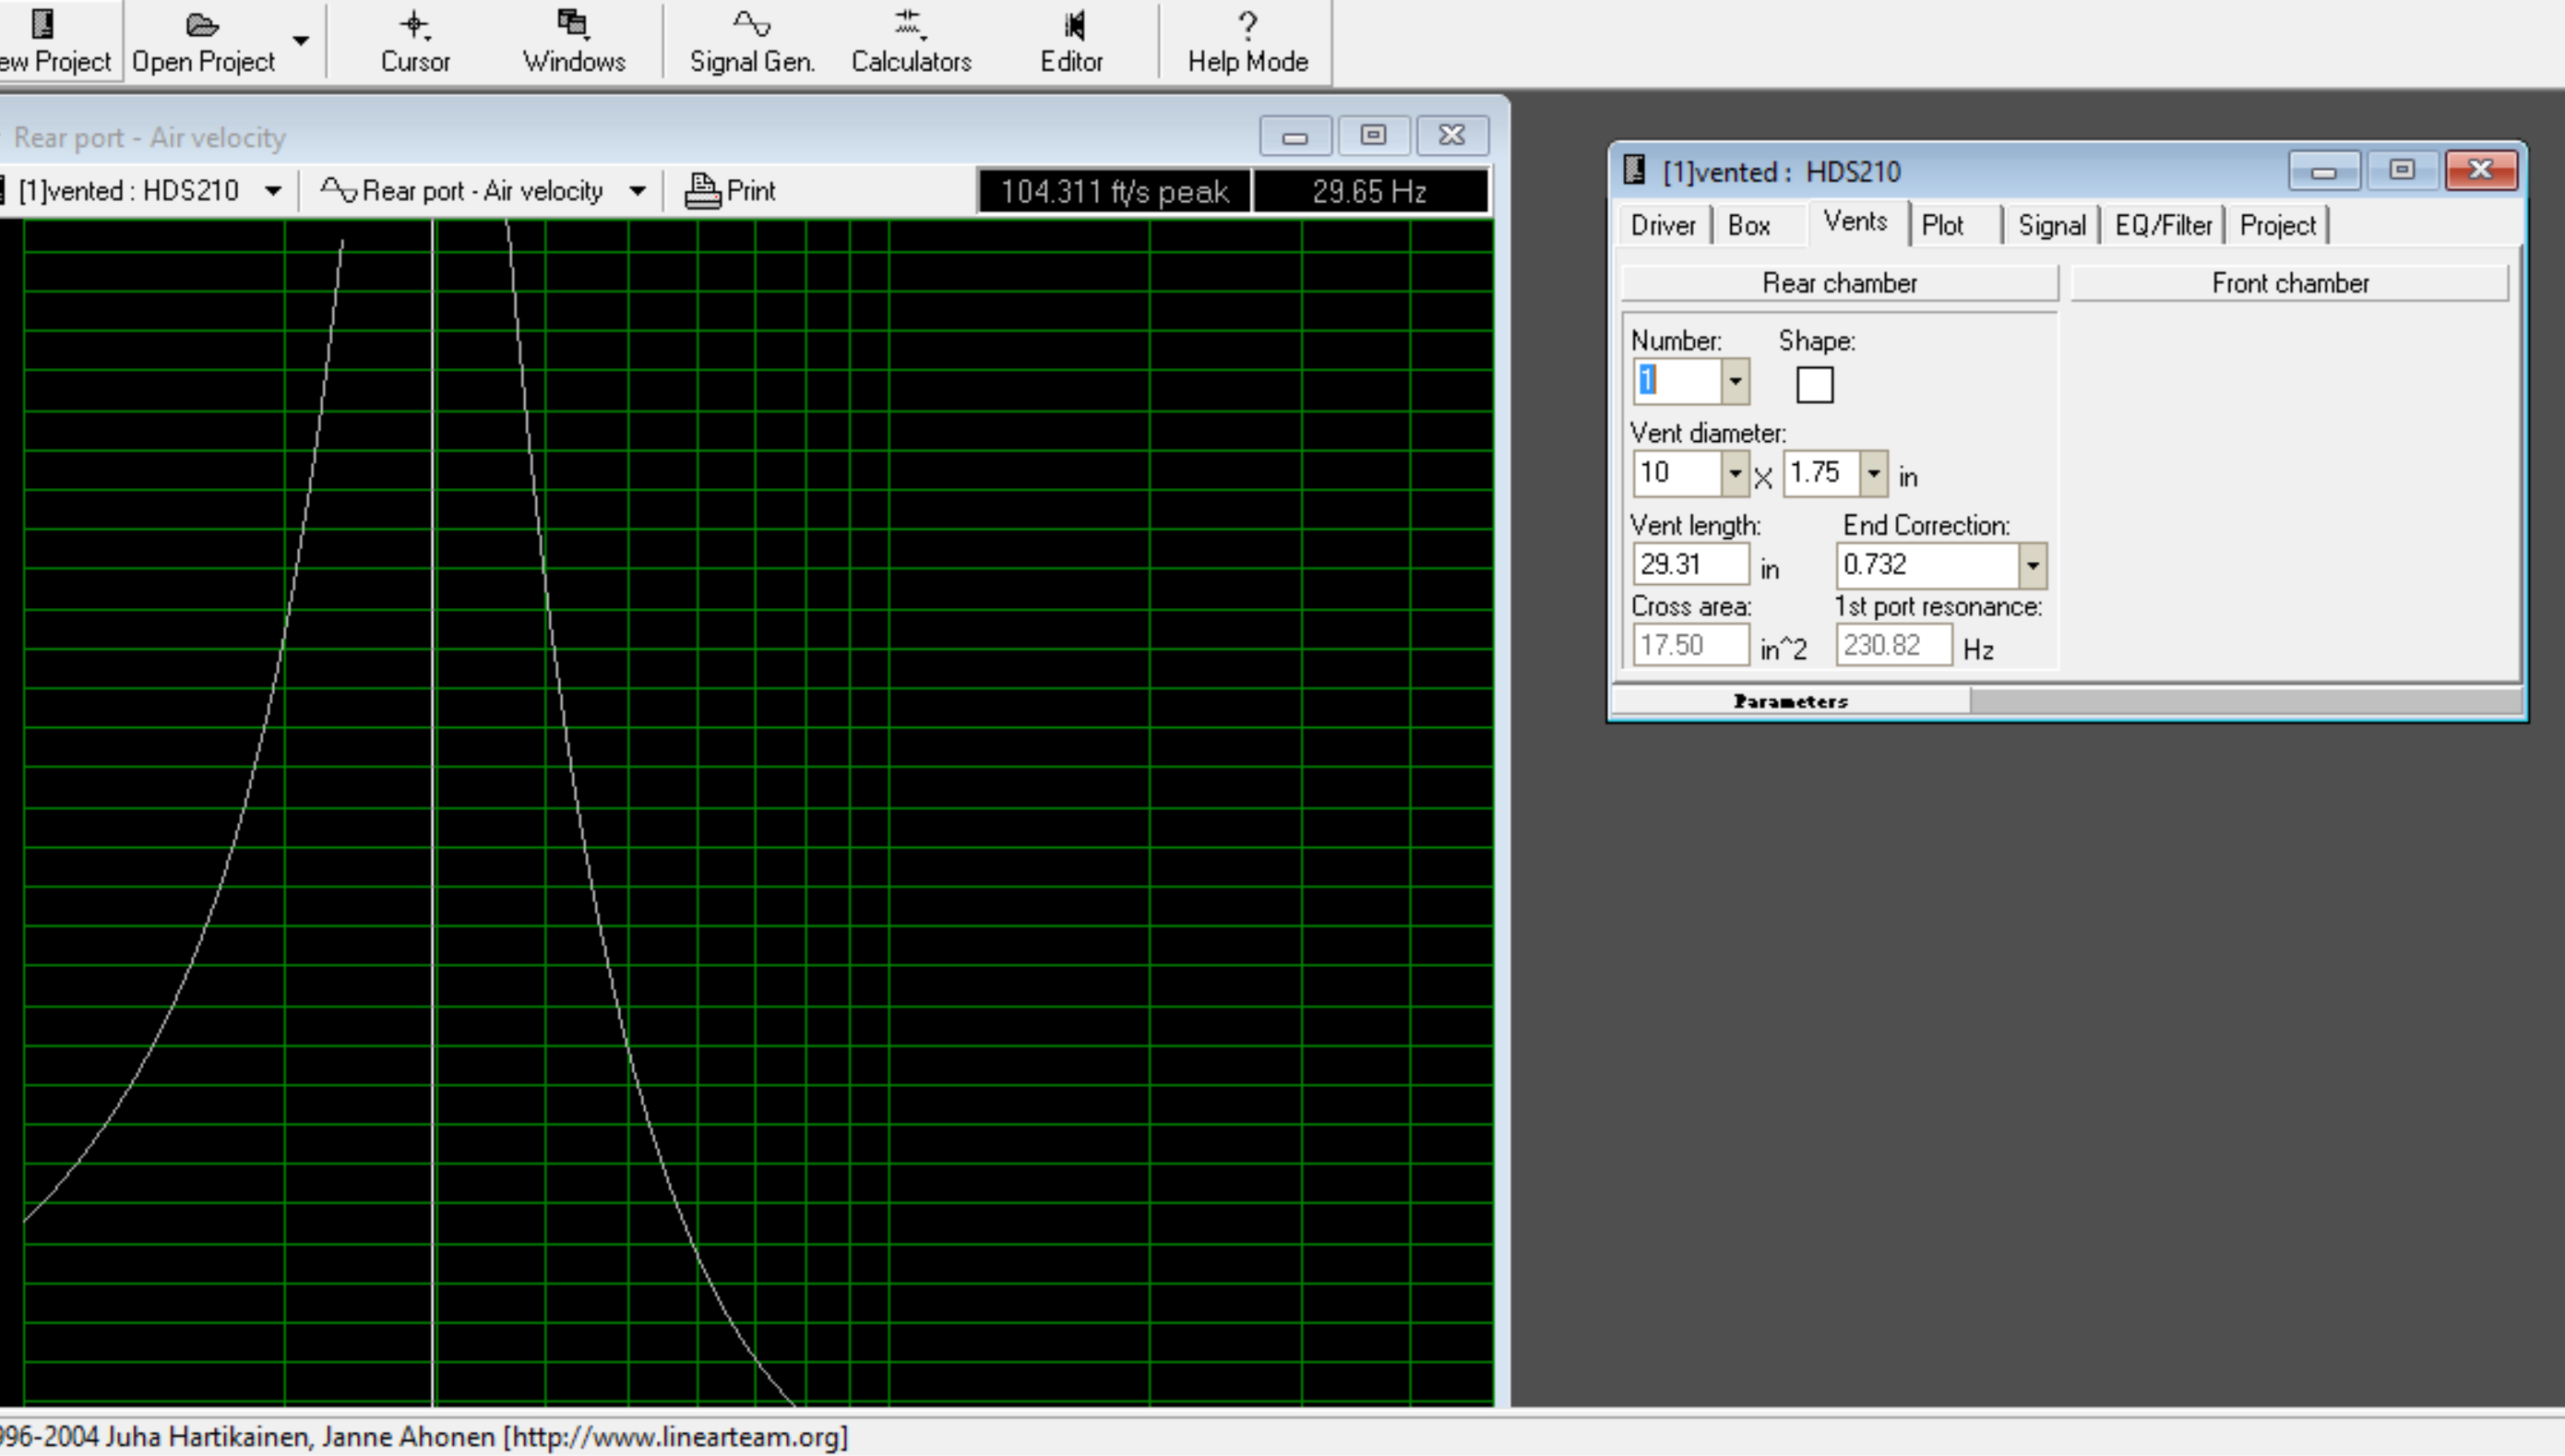Click the vent width field showing 10
2565x1456 pixels.
(1678, 473)
